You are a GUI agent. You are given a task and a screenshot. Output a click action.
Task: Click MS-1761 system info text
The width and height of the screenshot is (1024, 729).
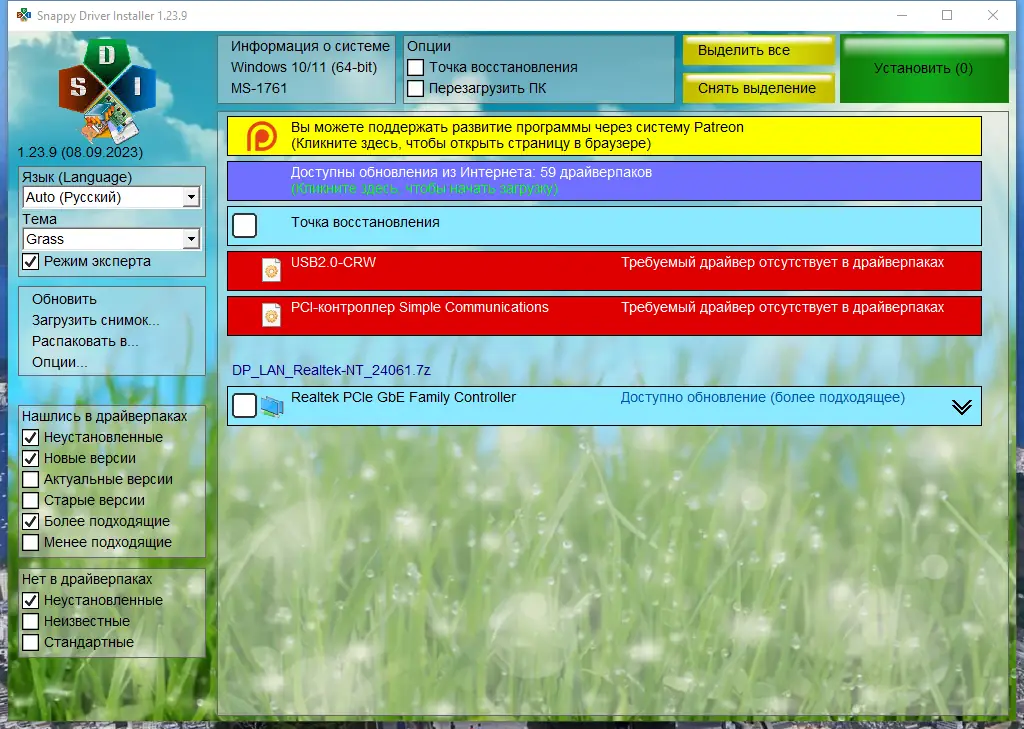click(259, 88)
